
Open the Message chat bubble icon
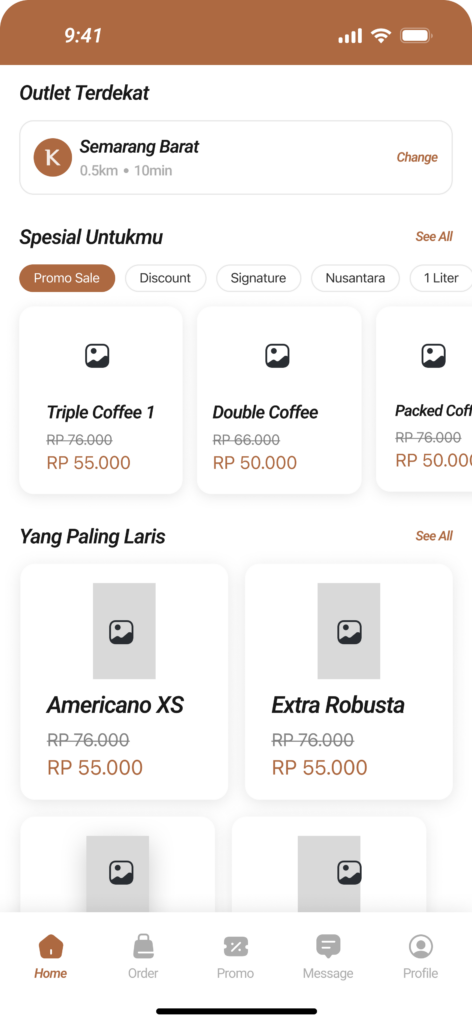point(328,946)
